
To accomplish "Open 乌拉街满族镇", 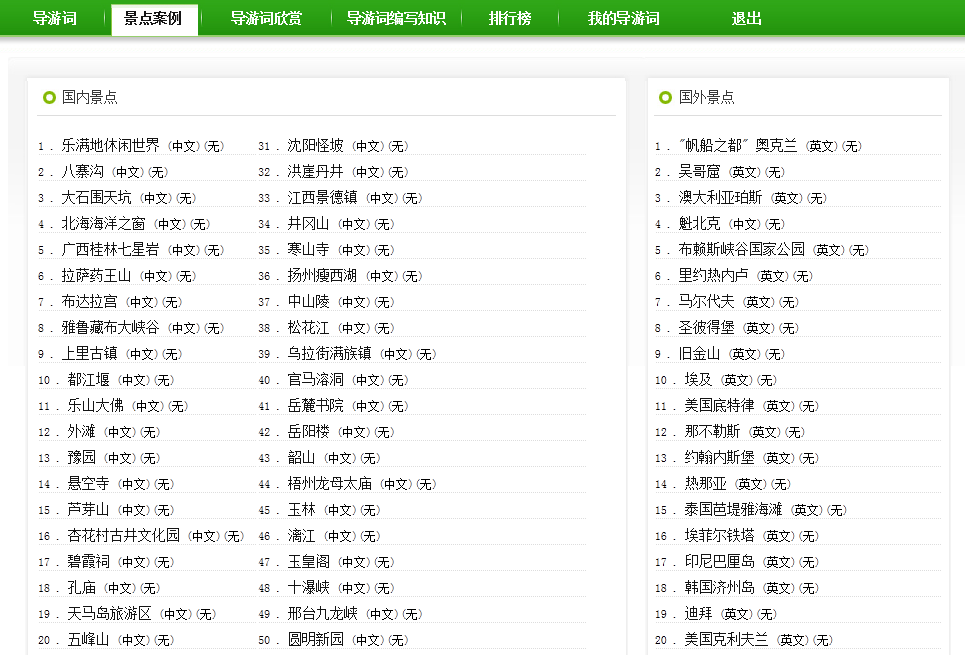I will pyautogui.click(x=330, y=353).
